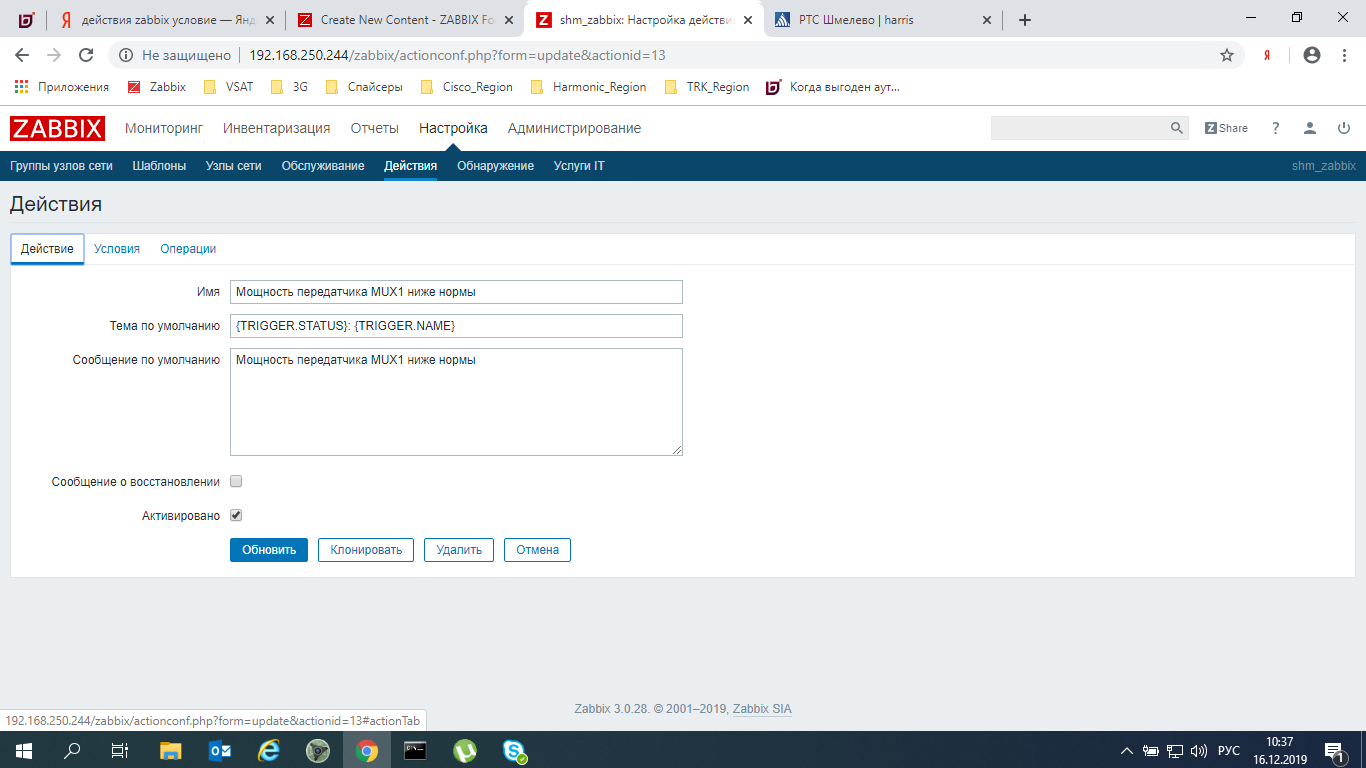Image resolution: width=1366 pixels, height=768 pixels.
Task: Go to Группы узлов сети submenu
Action: [61, 166]
